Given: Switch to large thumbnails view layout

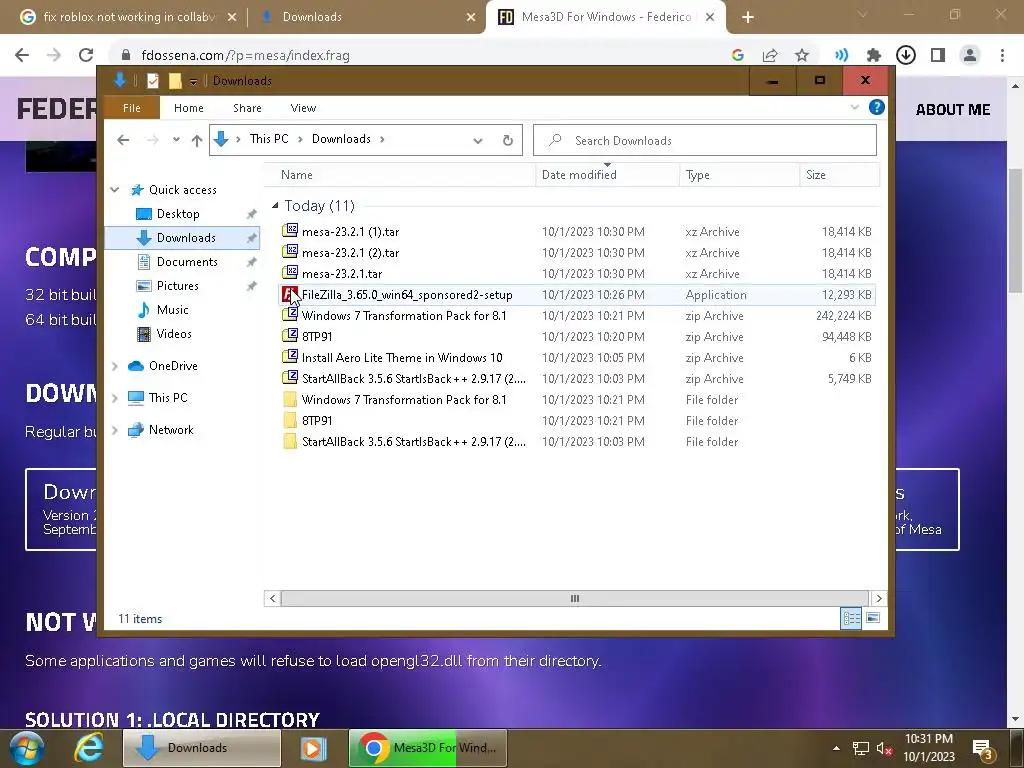Looking at the screenshot, I should (872, 618).
